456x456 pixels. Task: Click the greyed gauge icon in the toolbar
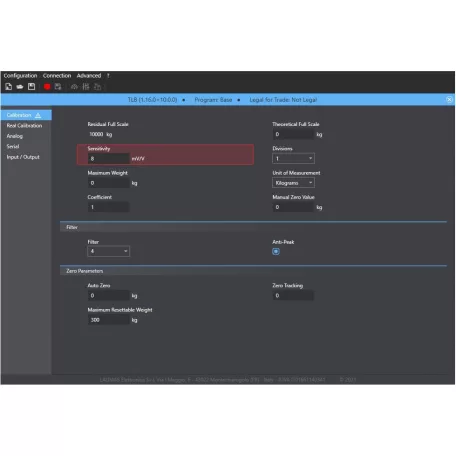click(74, 87)
